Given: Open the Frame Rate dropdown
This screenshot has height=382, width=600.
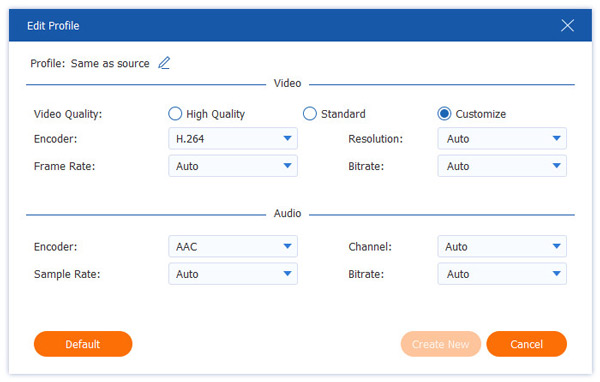Looking at the screenshot, I should [x=233, y=166].
